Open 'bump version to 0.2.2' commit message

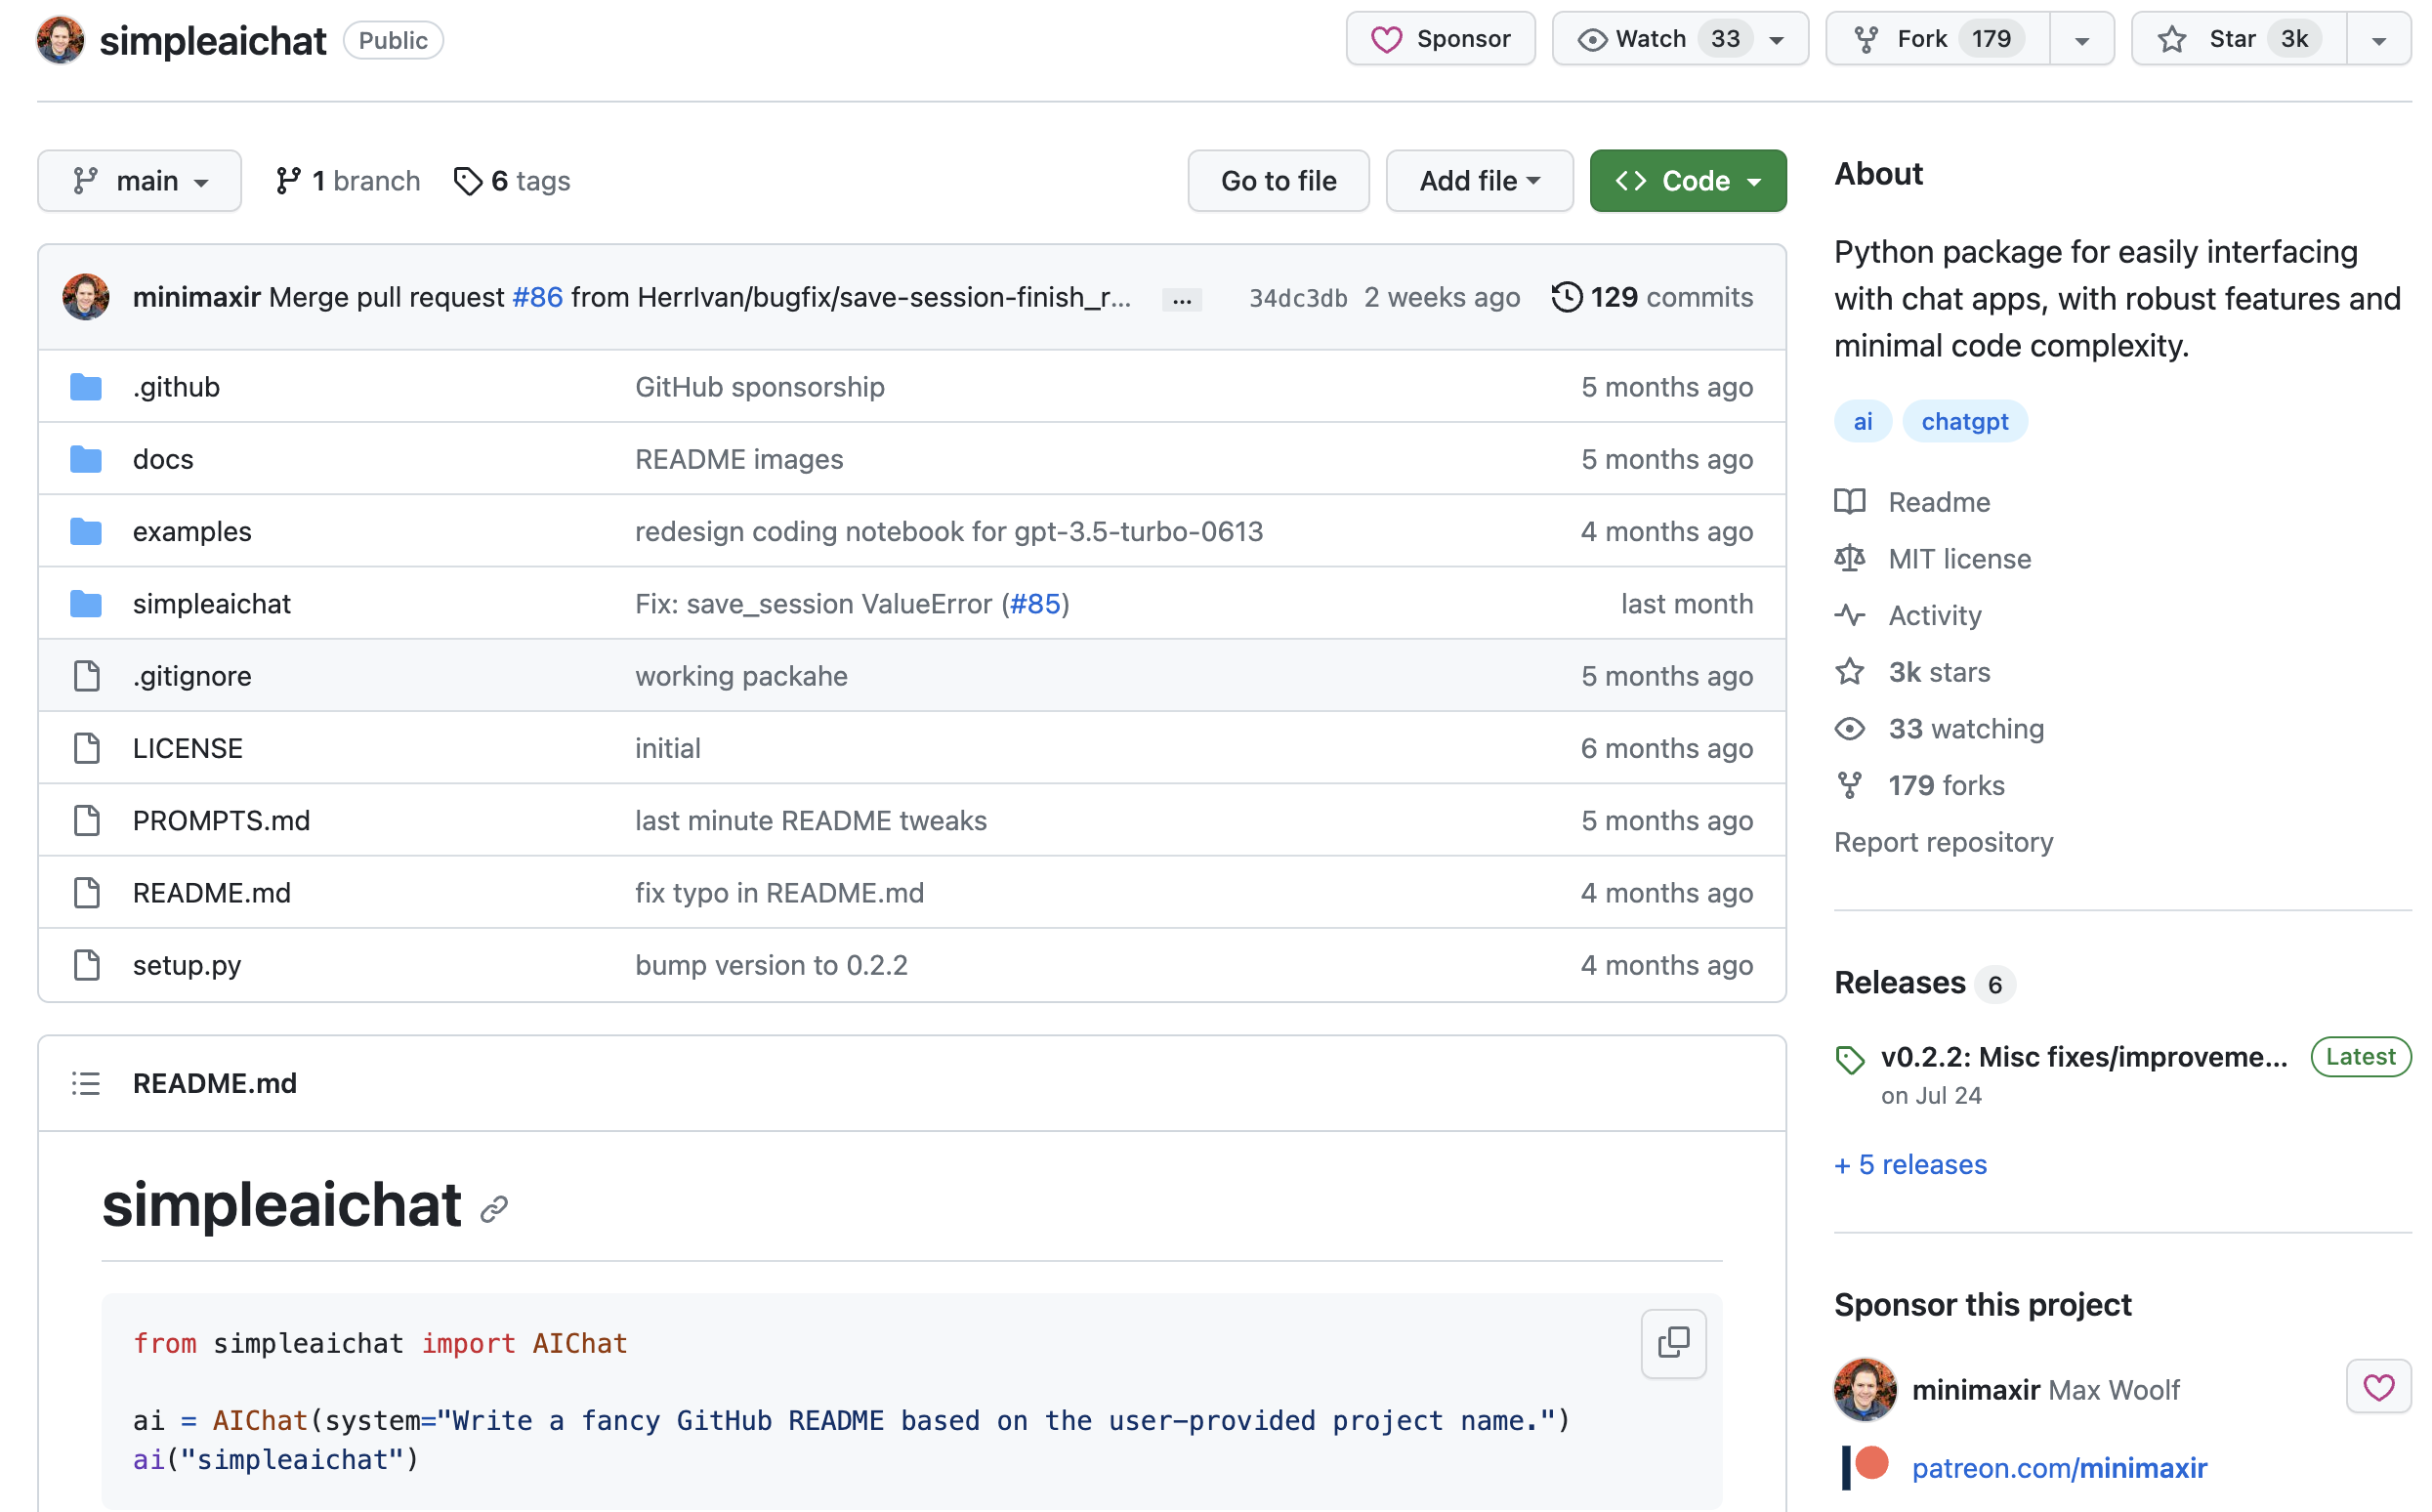771,965
